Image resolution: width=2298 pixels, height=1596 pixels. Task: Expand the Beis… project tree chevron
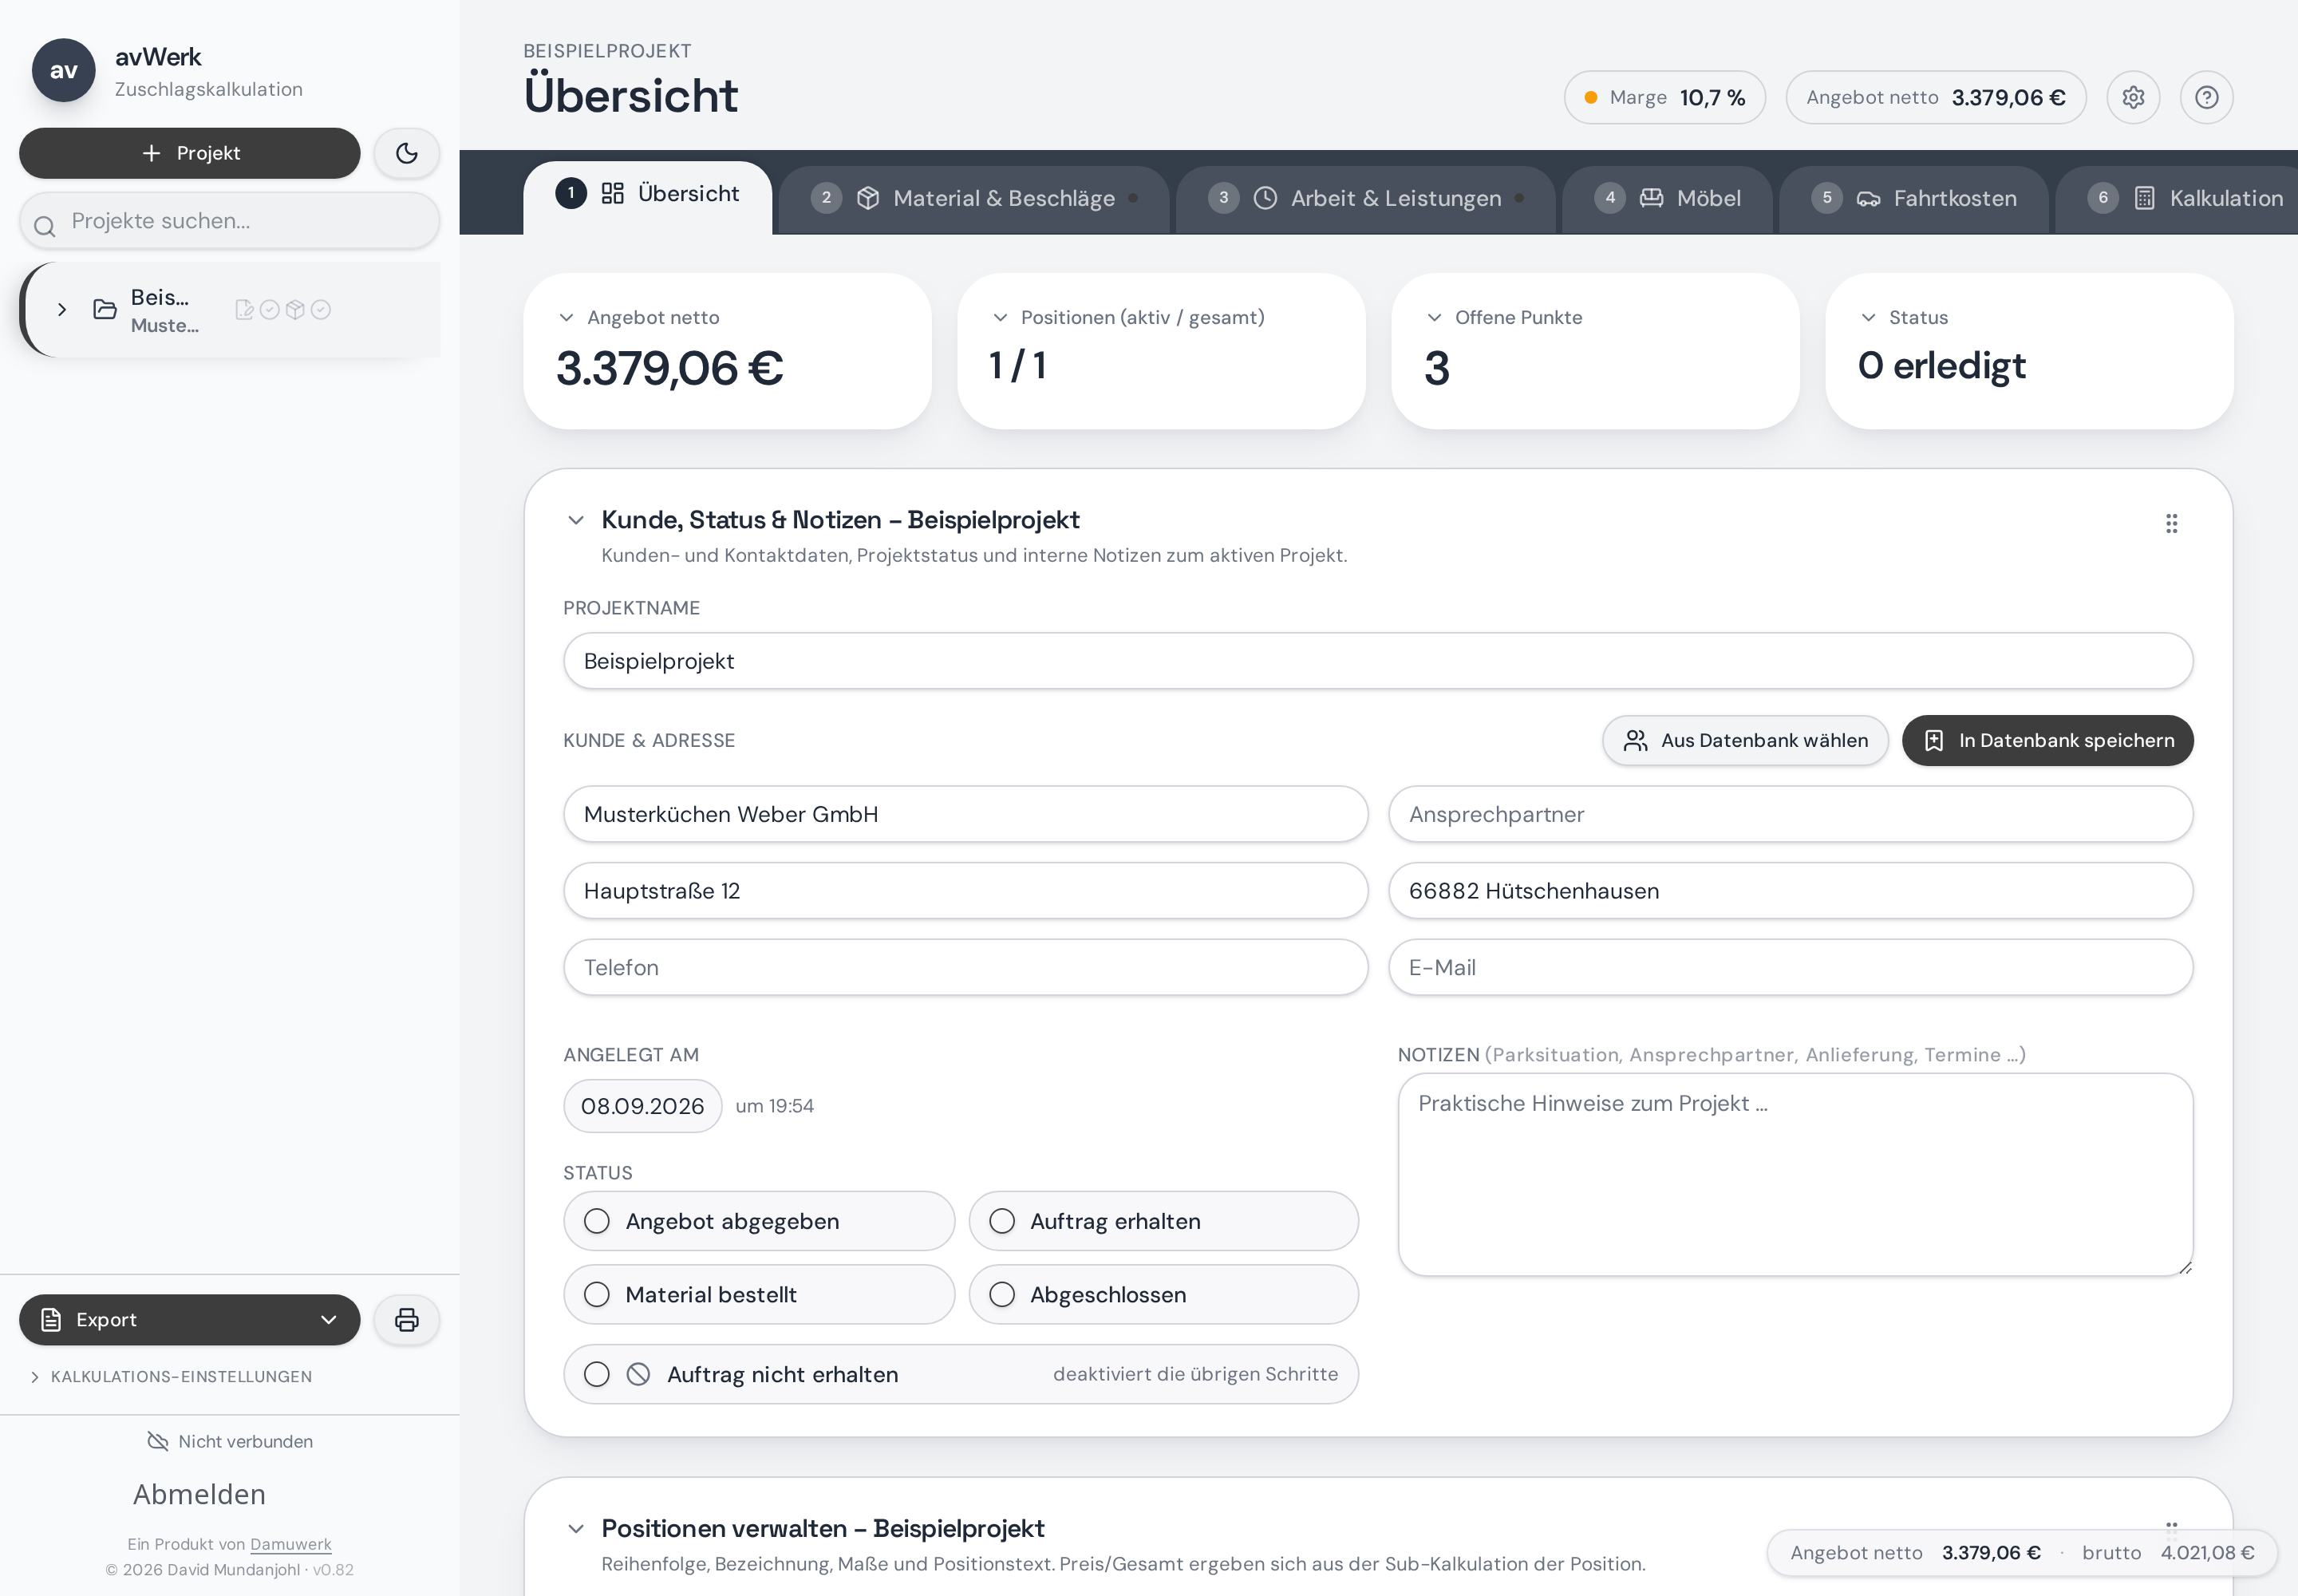pos(62,309)
